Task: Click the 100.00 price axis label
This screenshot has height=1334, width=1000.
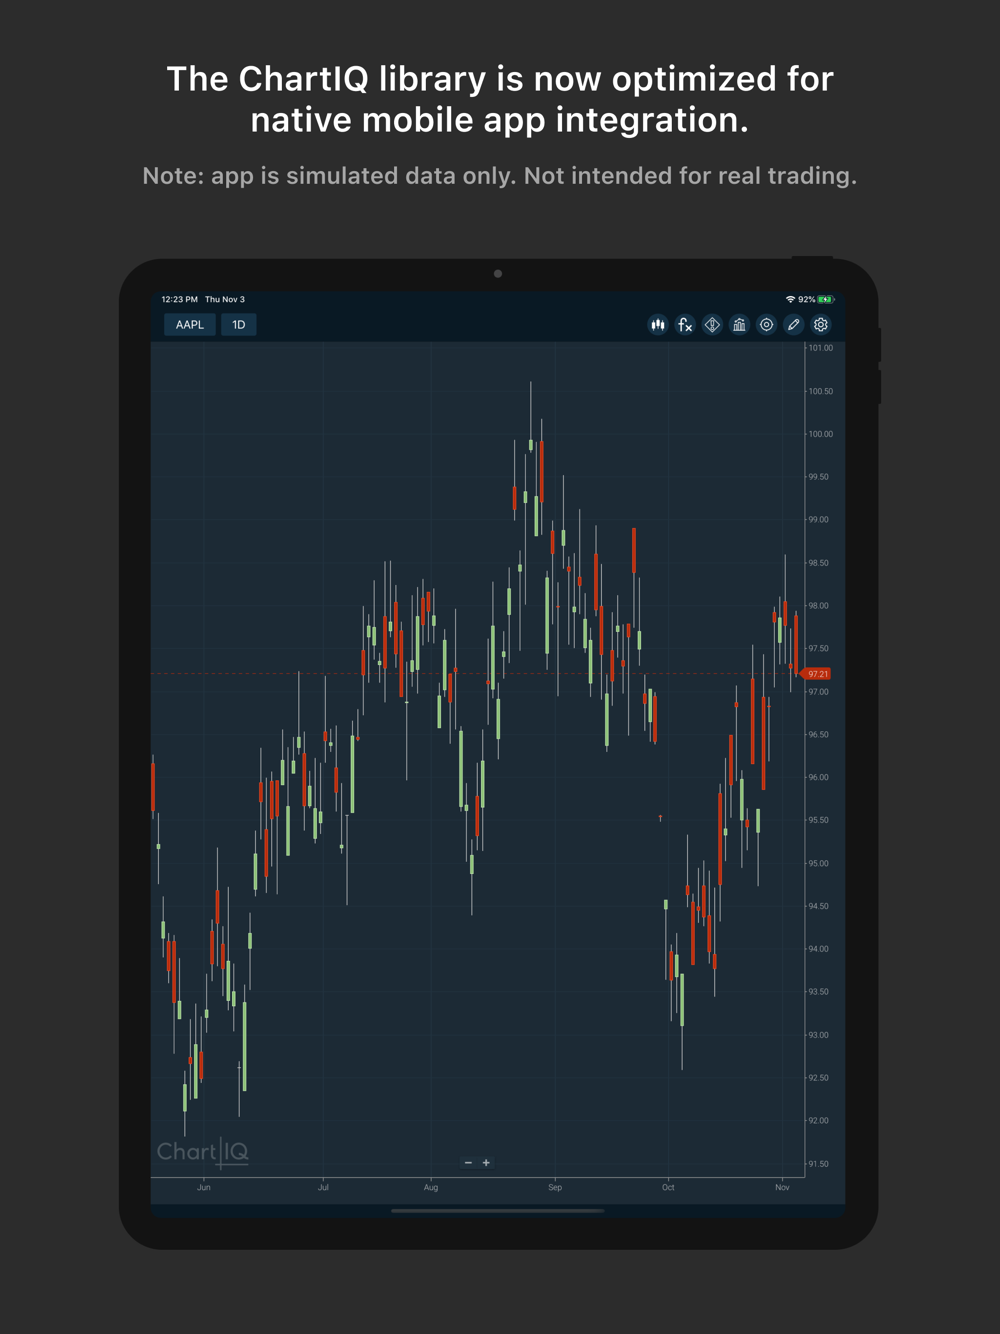Action: pos(821,434)
